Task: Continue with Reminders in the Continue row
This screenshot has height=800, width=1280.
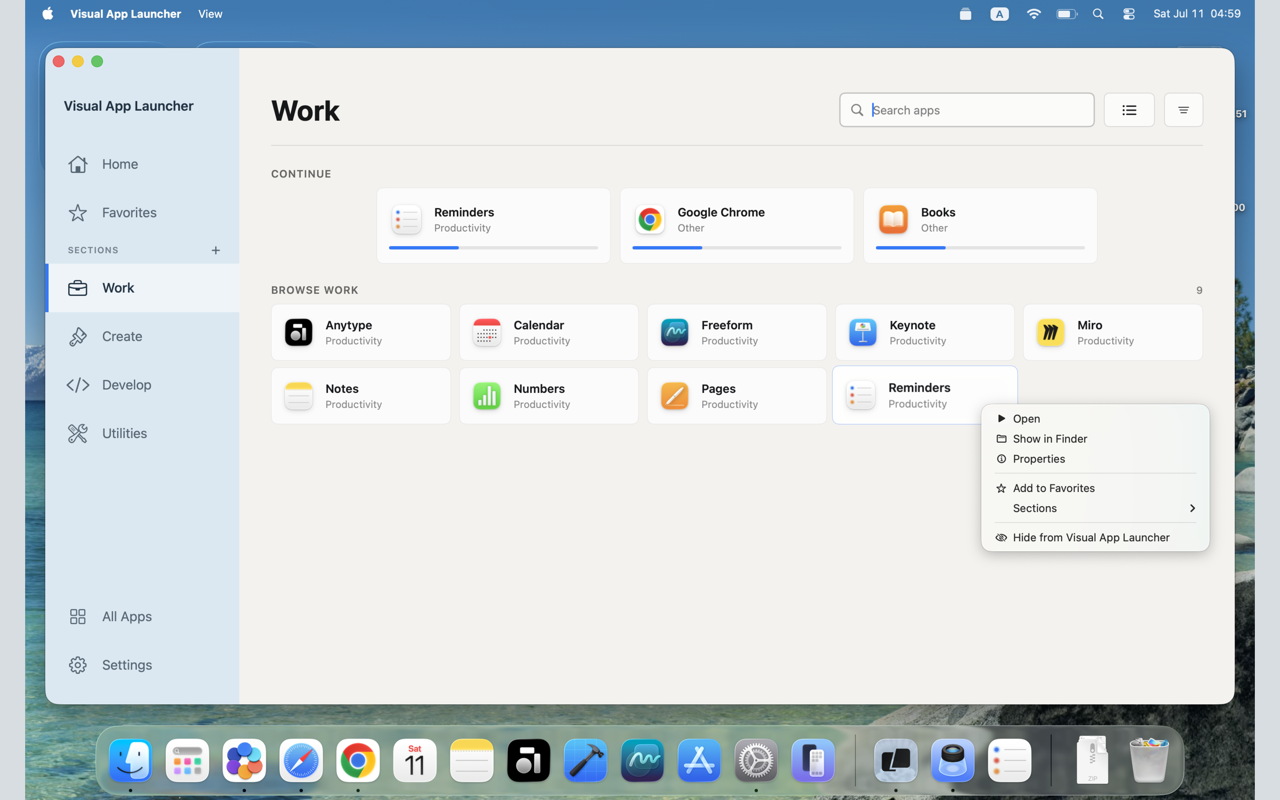Action: click(x=494, y=226)
